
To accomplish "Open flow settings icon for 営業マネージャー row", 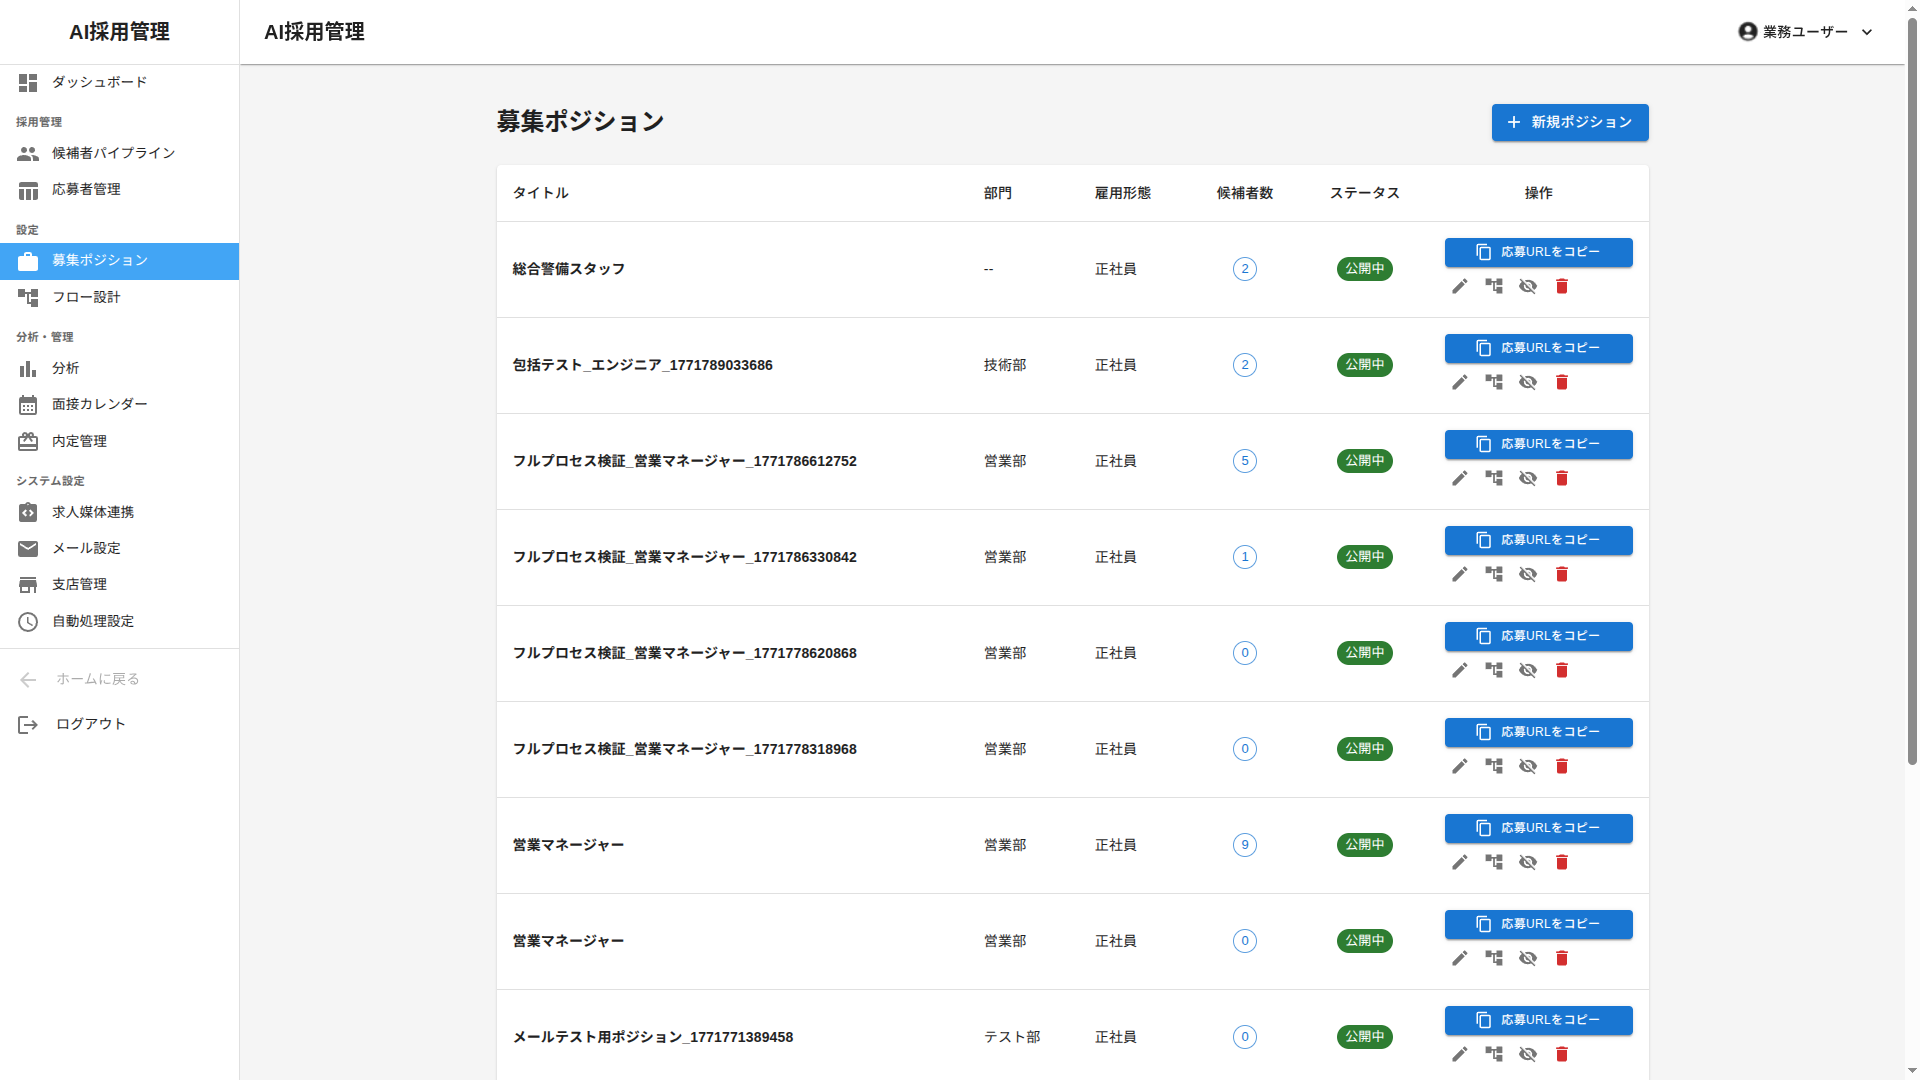I will point(1494,862).
